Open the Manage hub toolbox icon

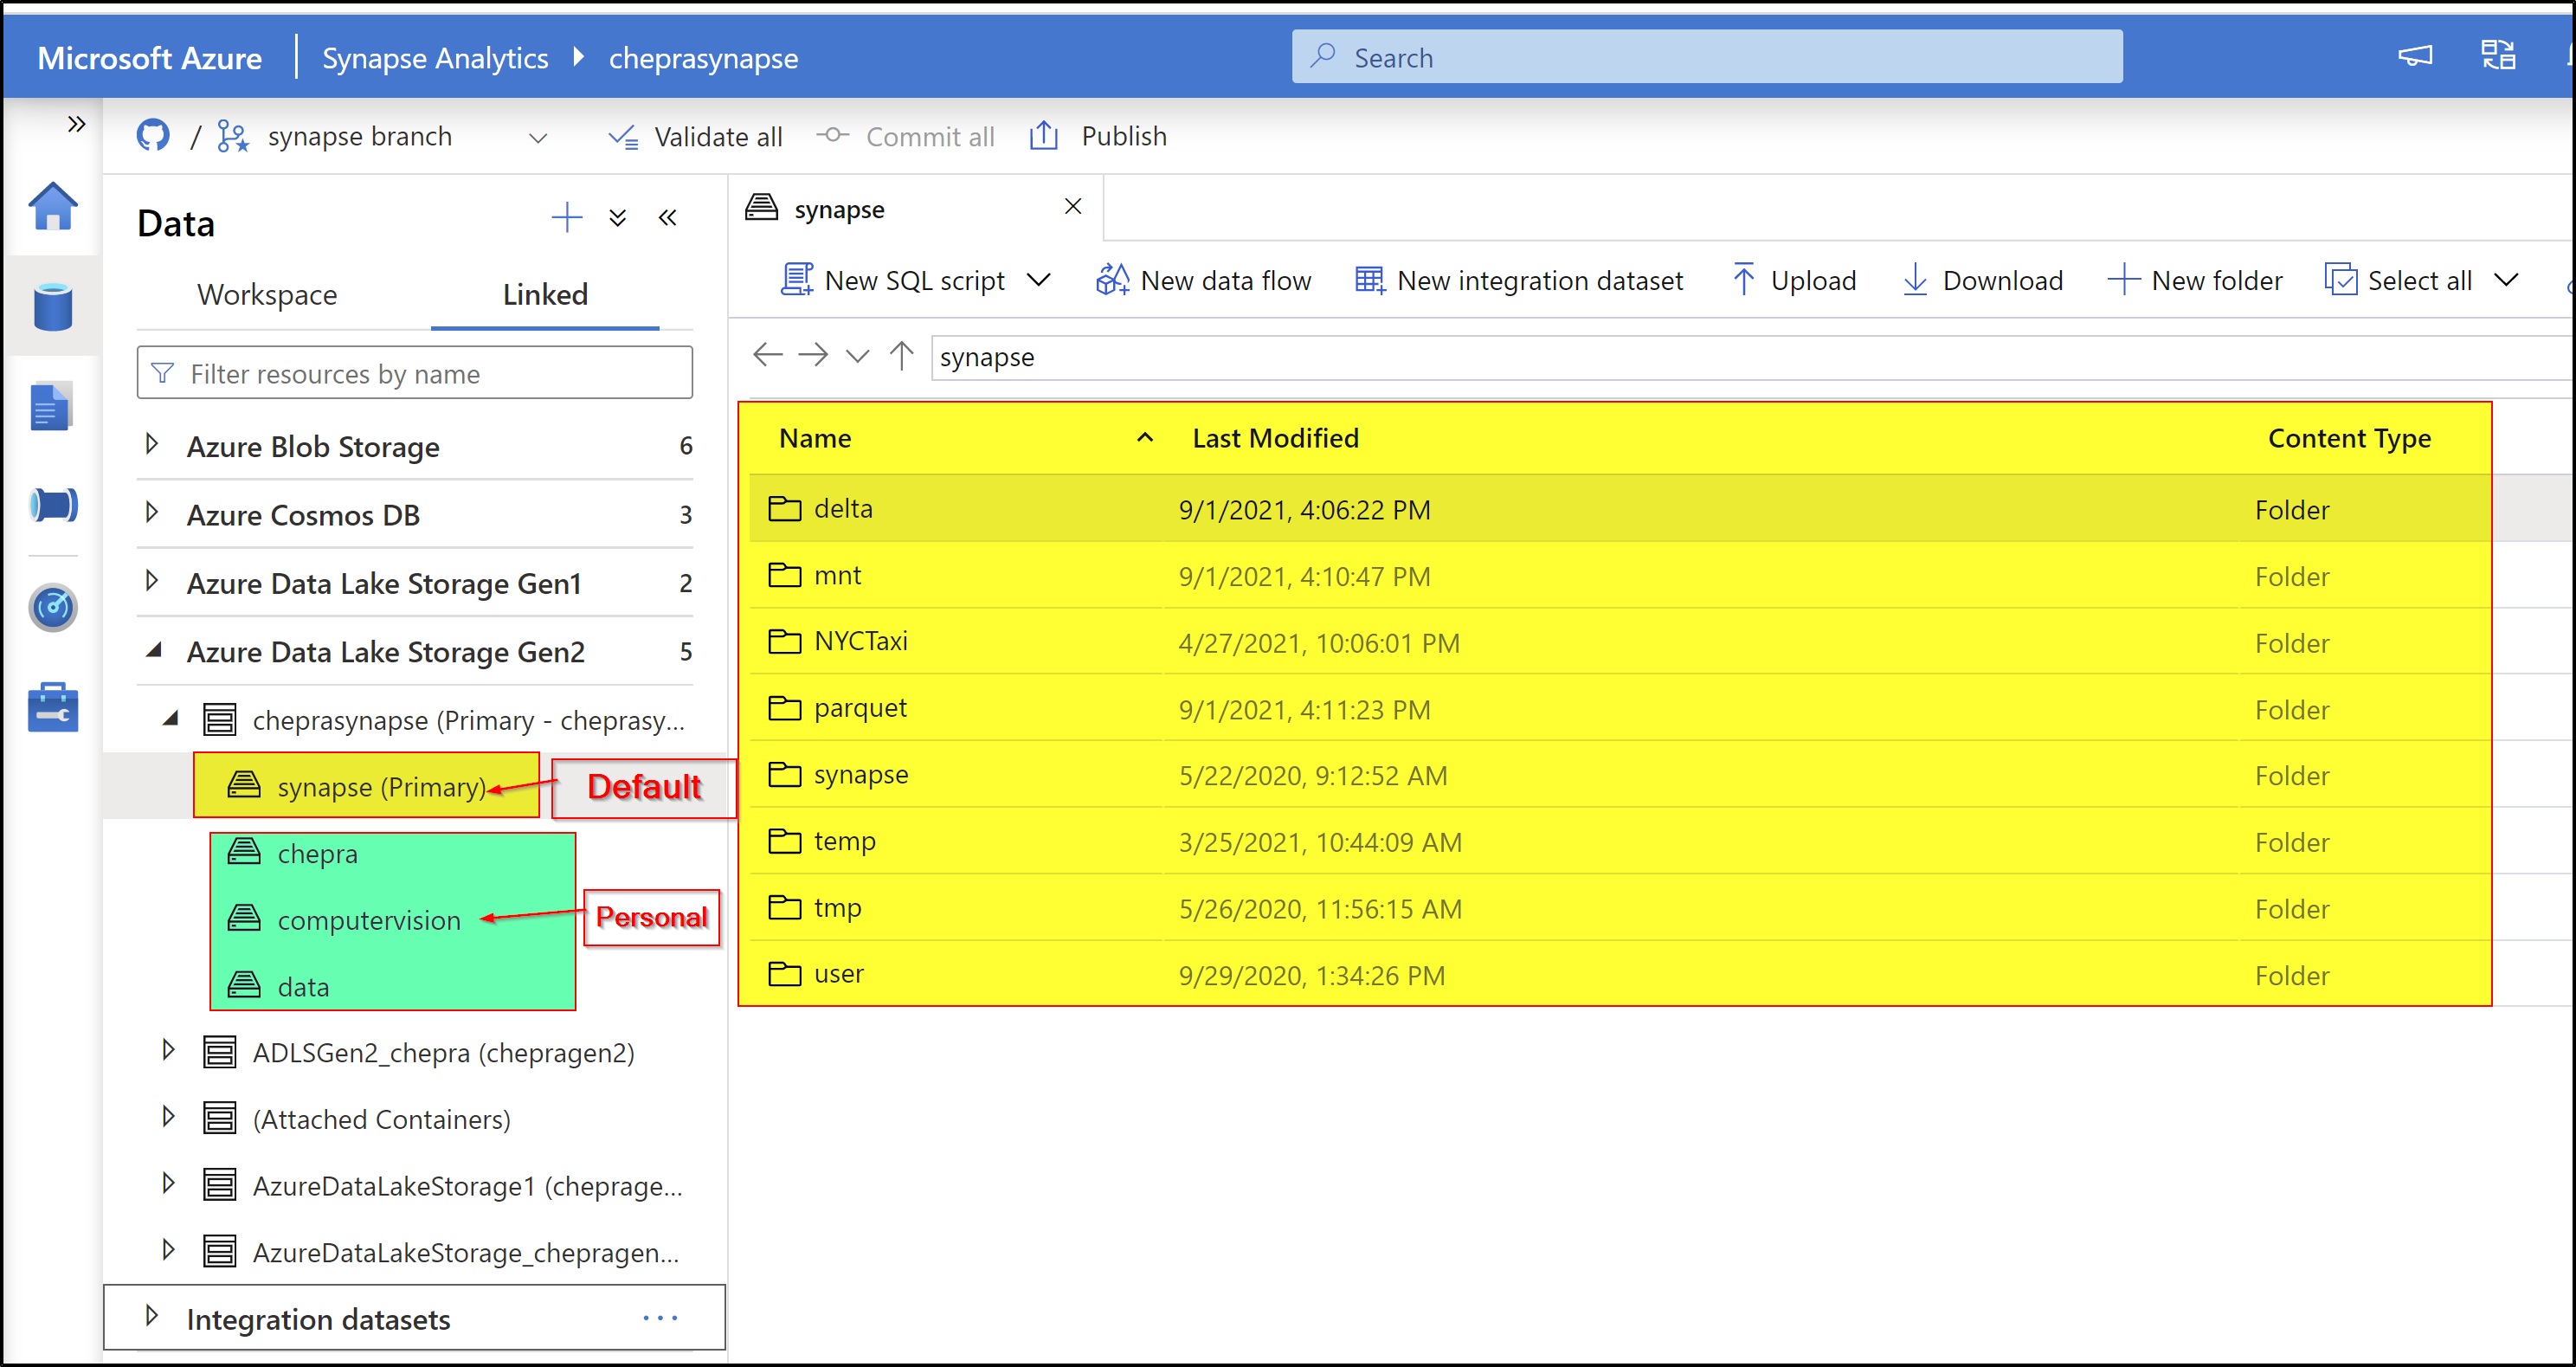click(53, 707)
